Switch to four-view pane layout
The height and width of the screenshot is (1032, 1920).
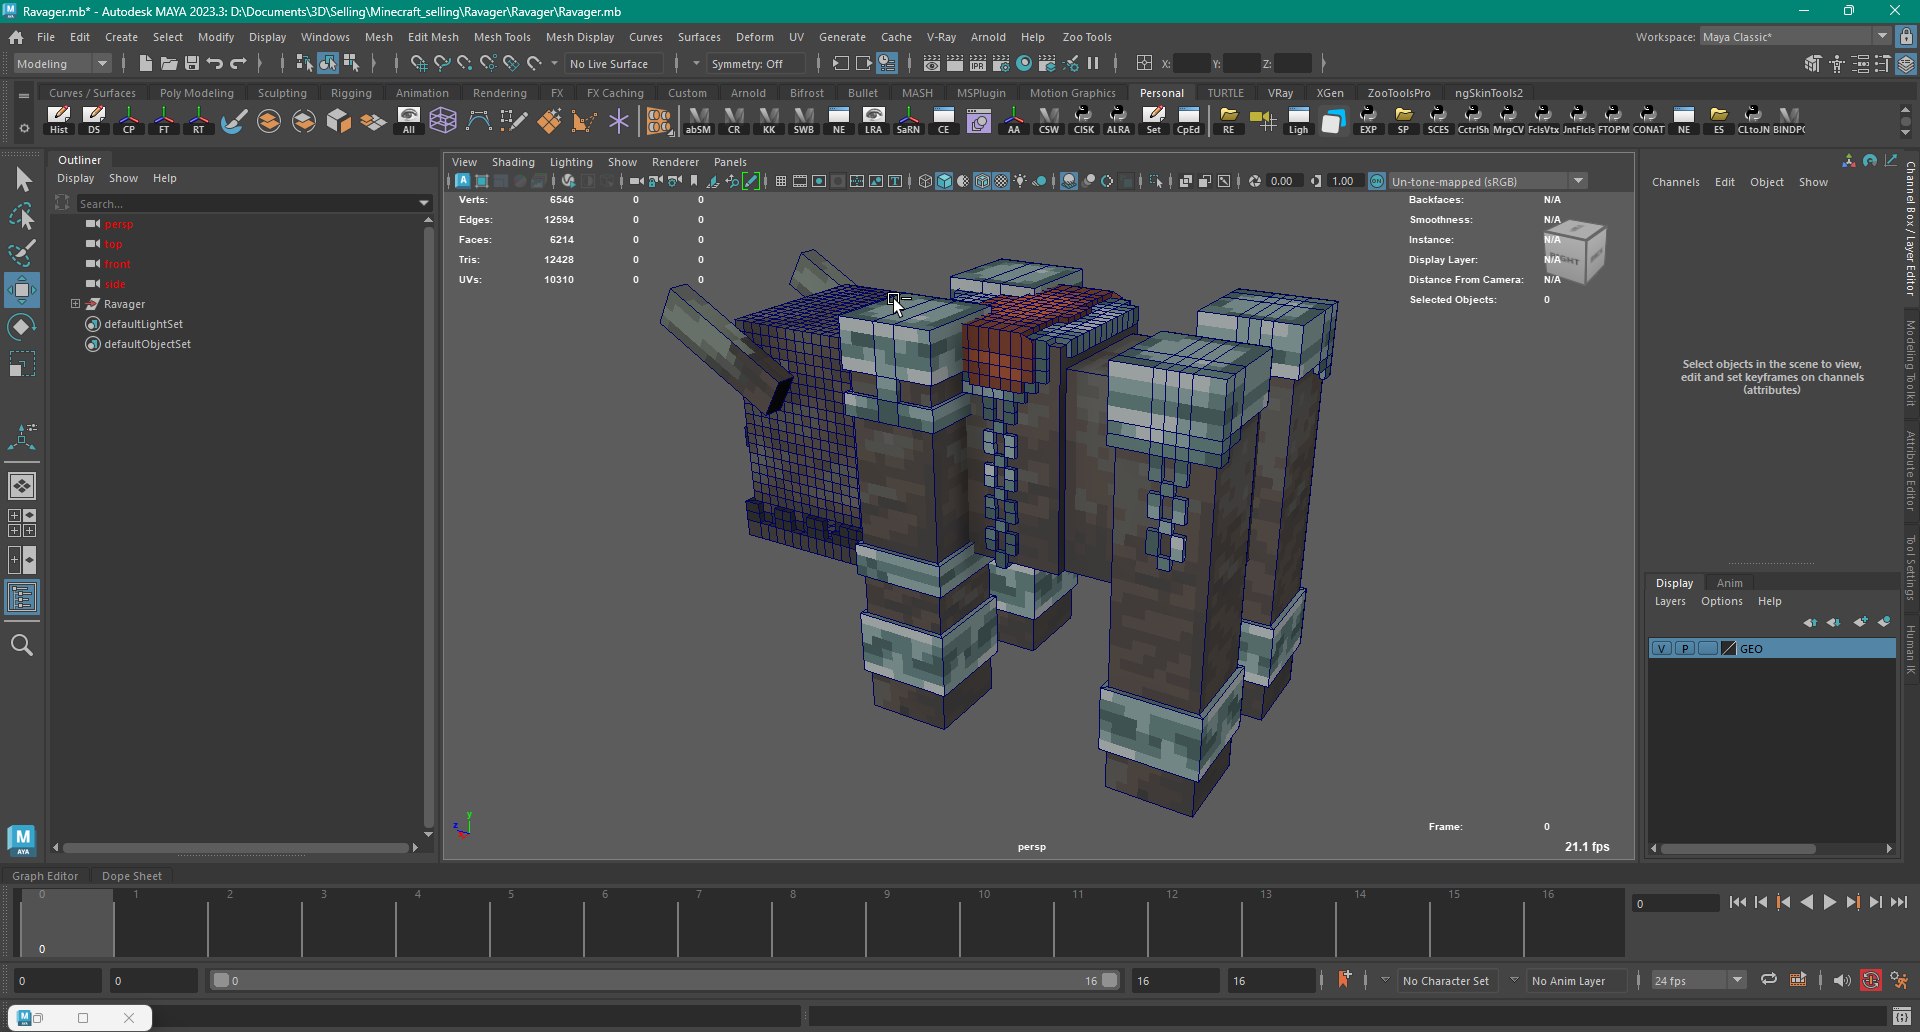22,523
